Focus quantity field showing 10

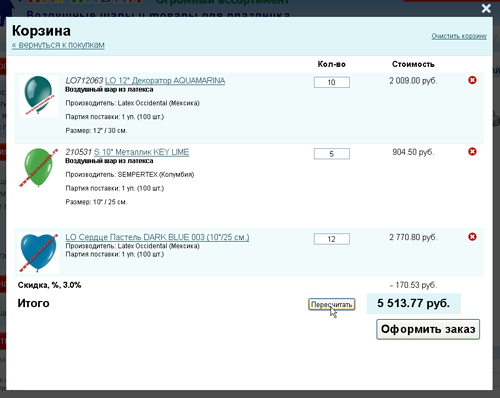point(332,82)
